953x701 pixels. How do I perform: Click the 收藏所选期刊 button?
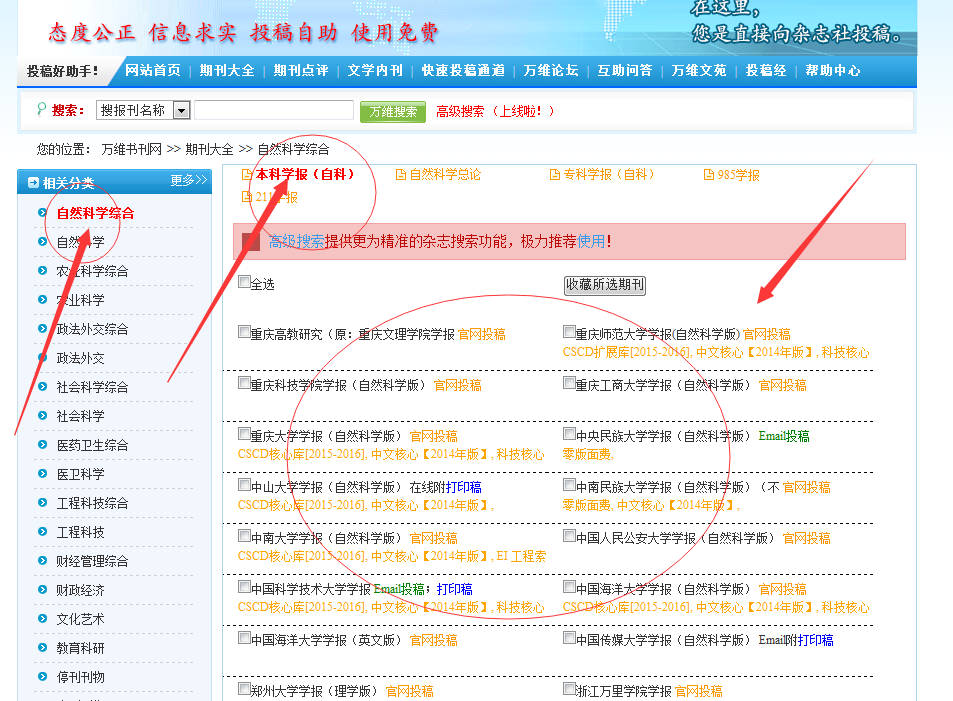point(605,285)
